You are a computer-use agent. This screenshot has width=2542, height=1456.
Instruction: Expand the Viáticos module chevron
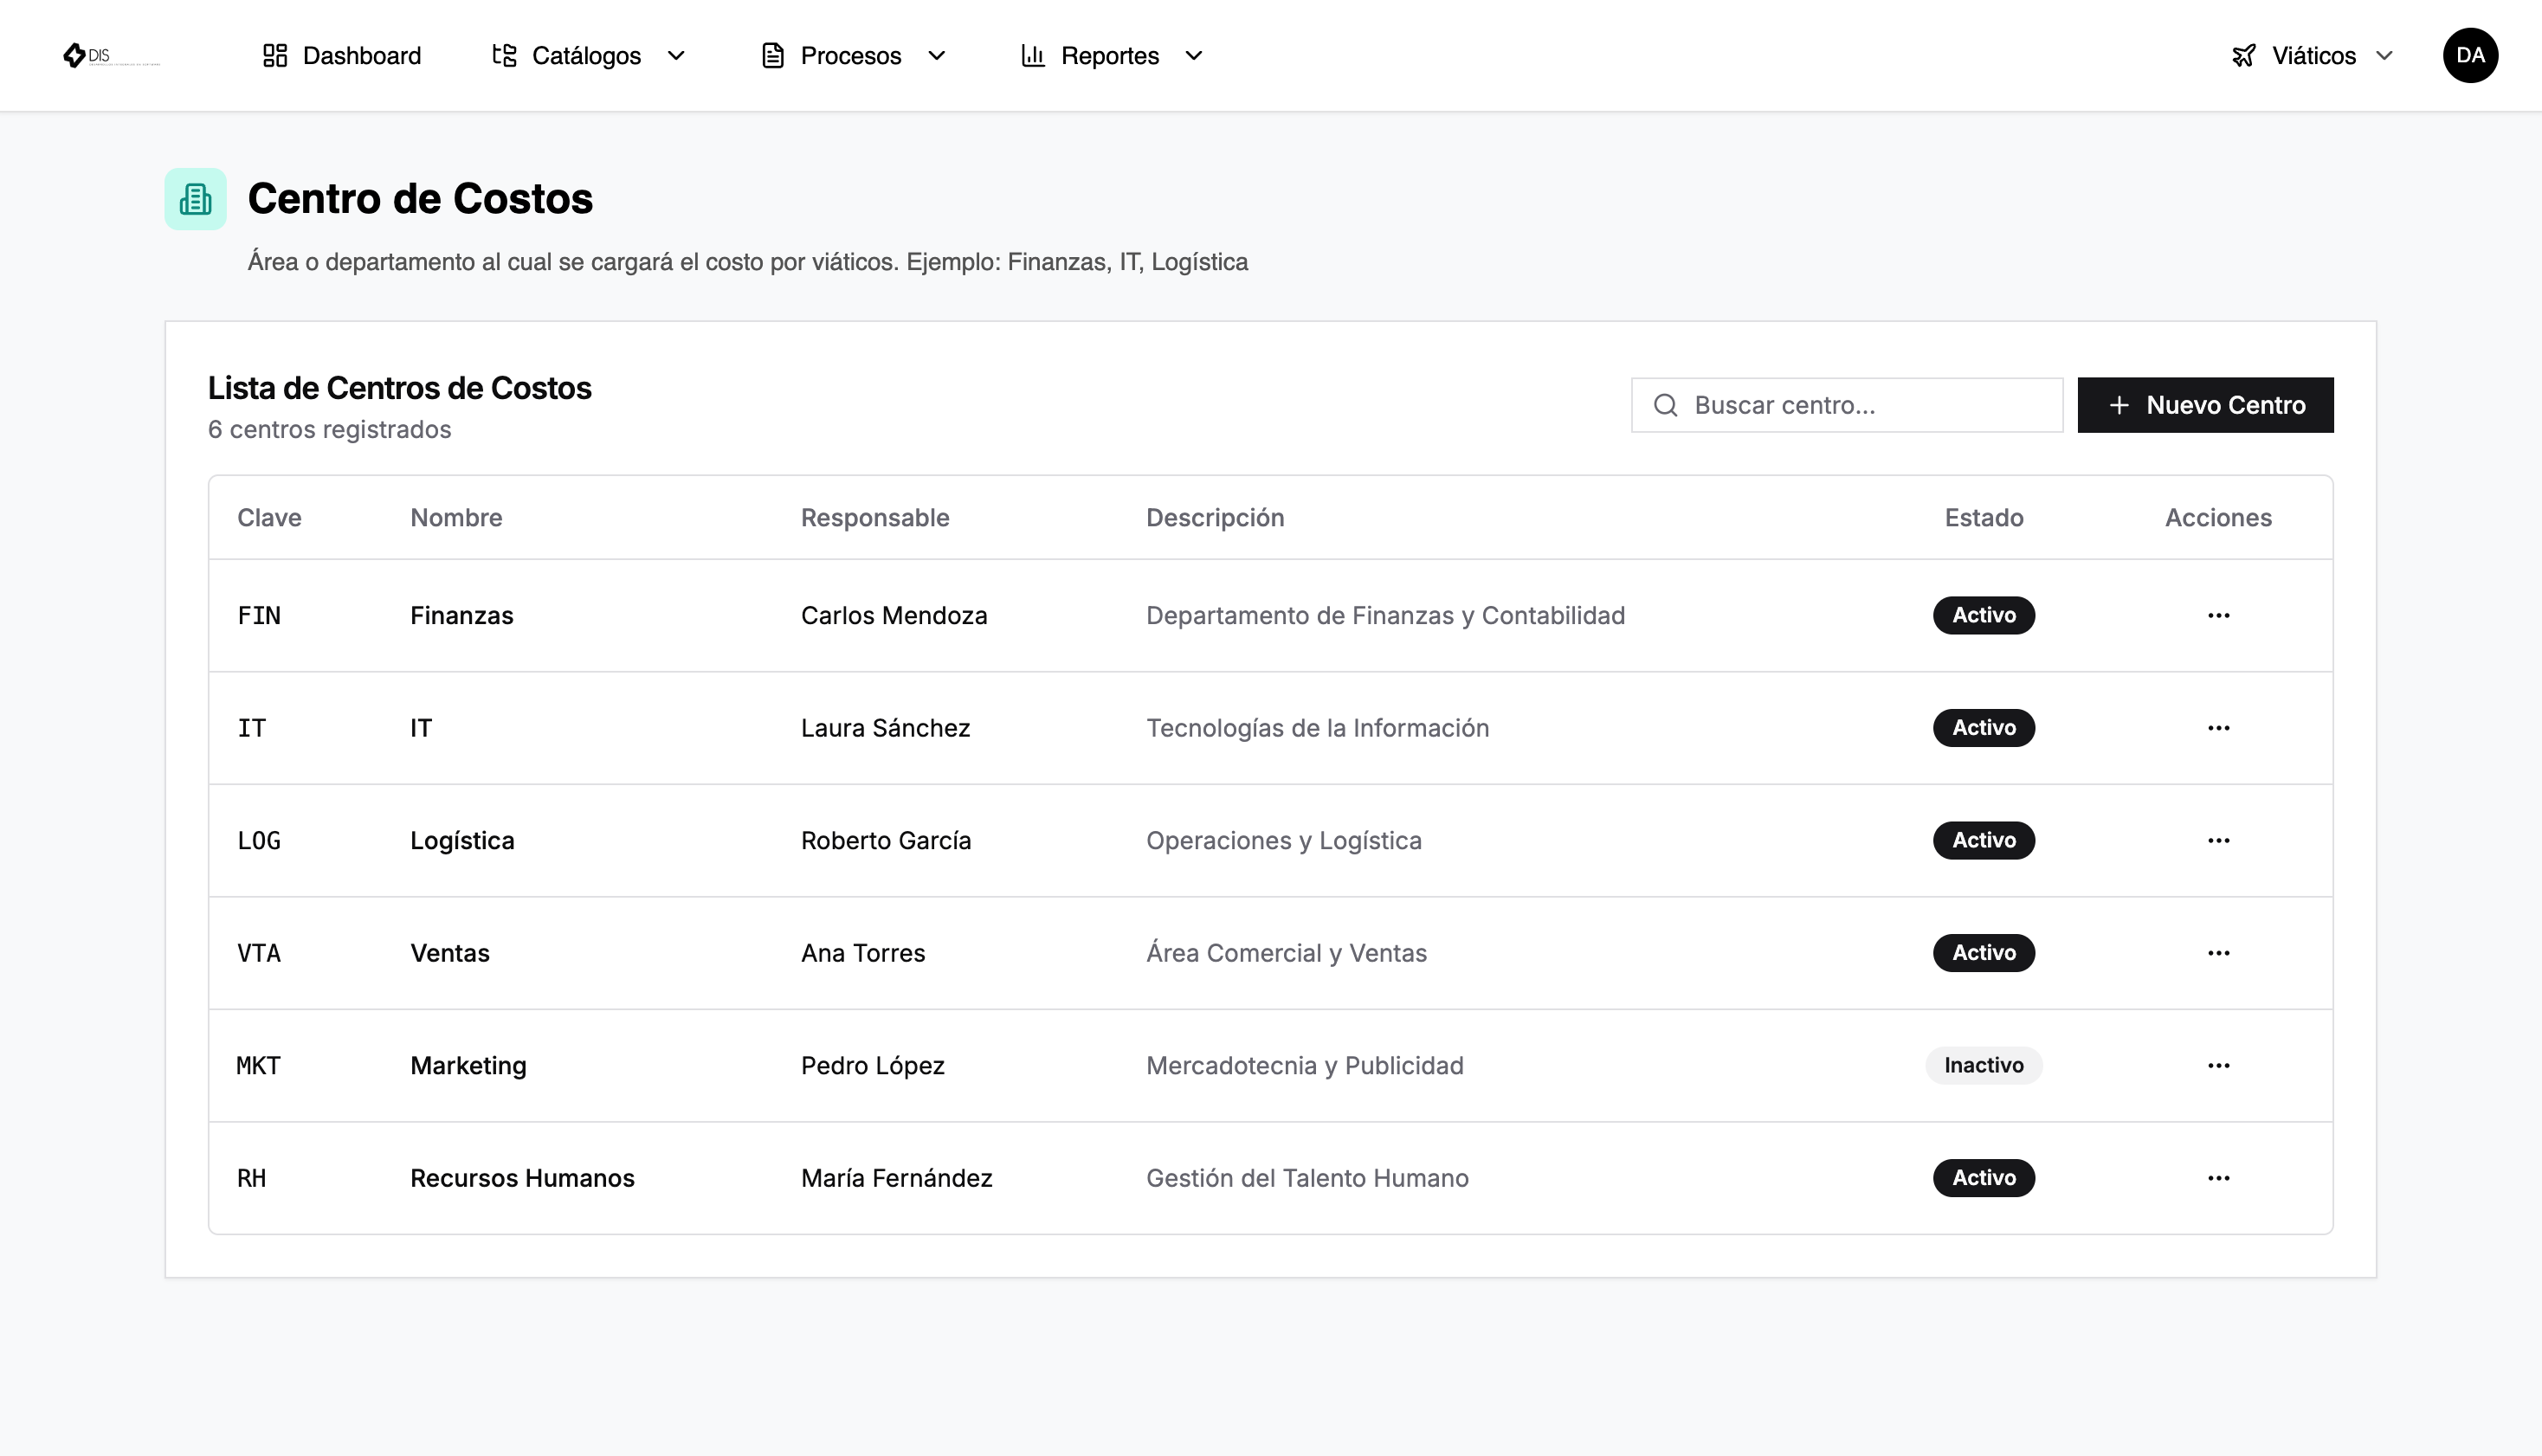pyautogui.click(x=2385, y=55)
